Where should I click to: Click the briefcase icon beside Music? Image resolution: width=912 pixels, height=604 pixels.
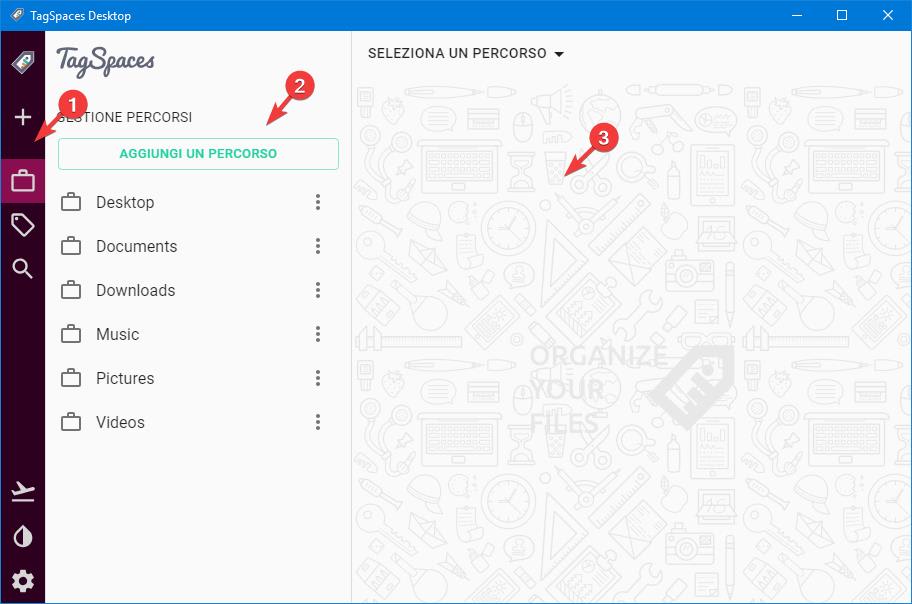tap(71, 334)
